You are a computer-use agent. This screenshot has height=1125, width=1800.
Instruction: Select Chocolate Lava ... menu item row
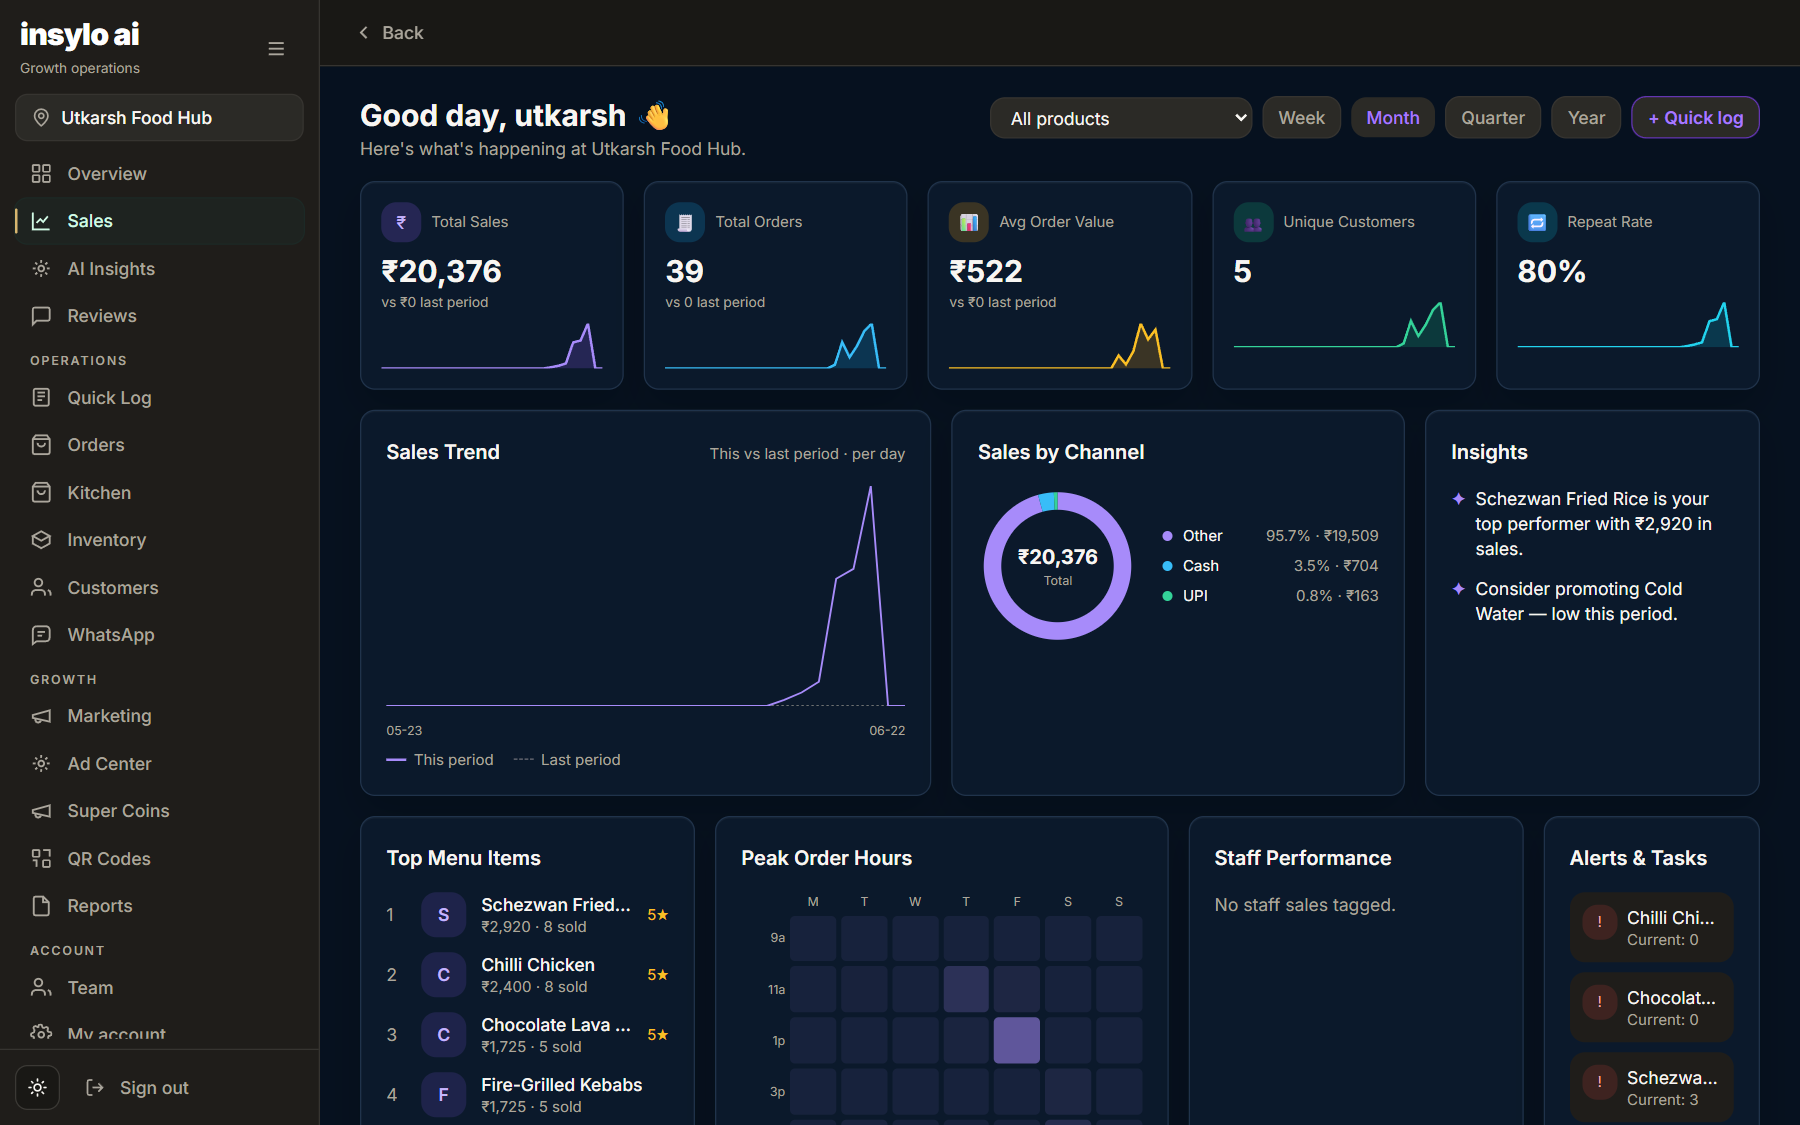528,1035
